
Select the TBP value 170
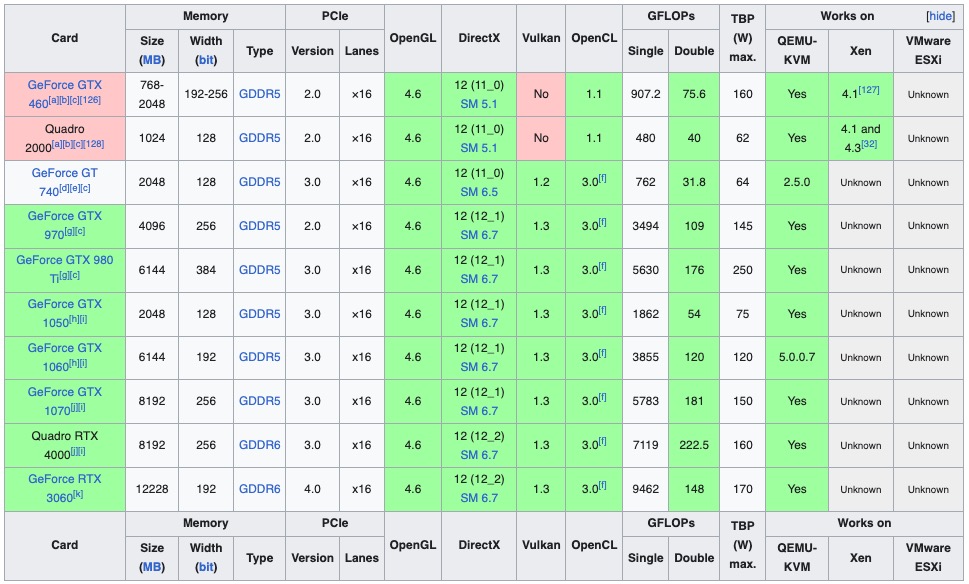[x=742, y=489]
